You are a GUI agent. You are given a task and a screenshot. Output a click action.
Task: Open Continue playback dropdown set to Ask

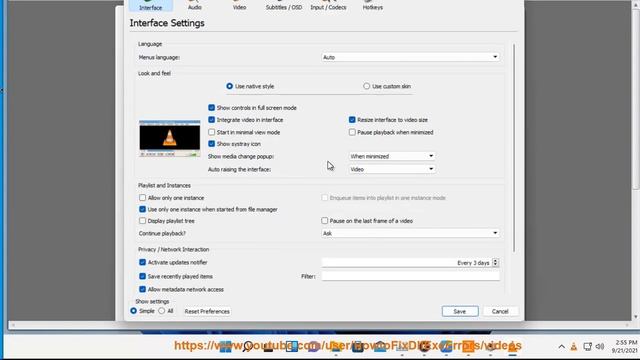pos(410,233)
